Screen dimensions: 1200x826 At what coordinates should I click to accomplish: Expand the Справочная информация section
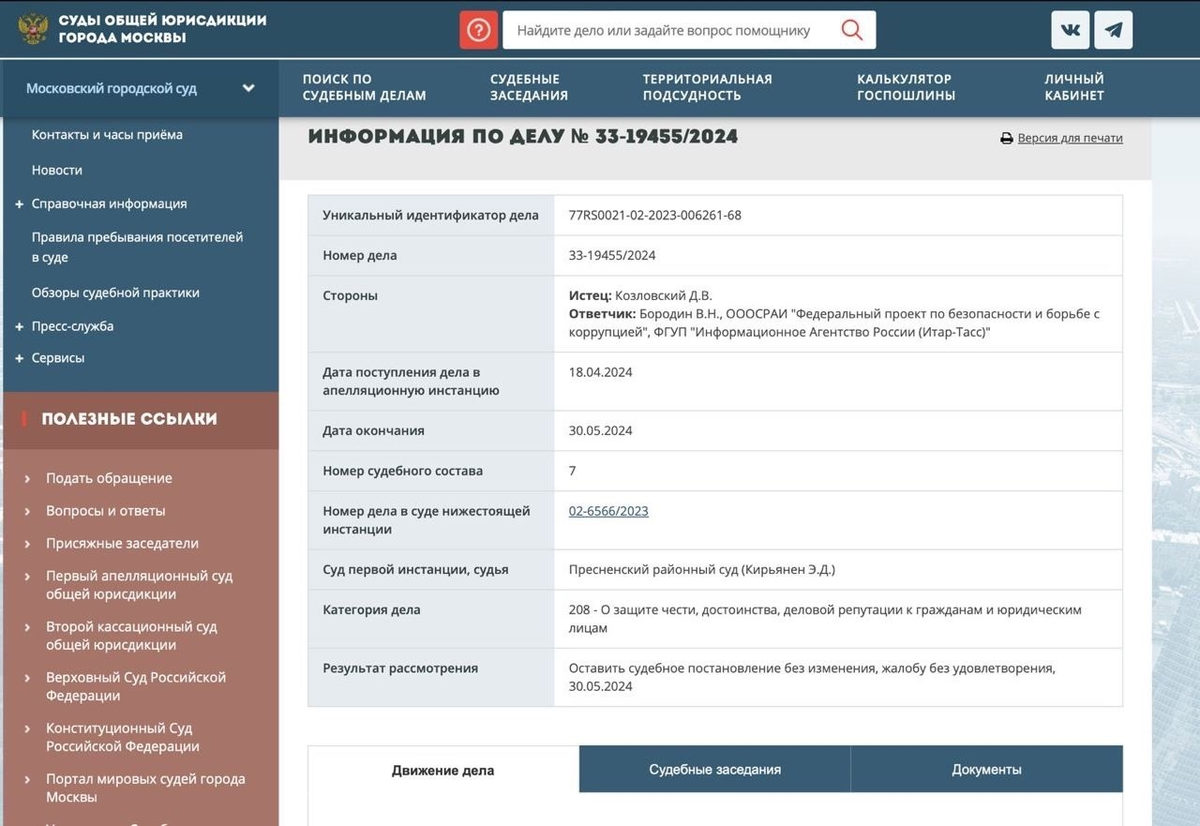[19, 204]
